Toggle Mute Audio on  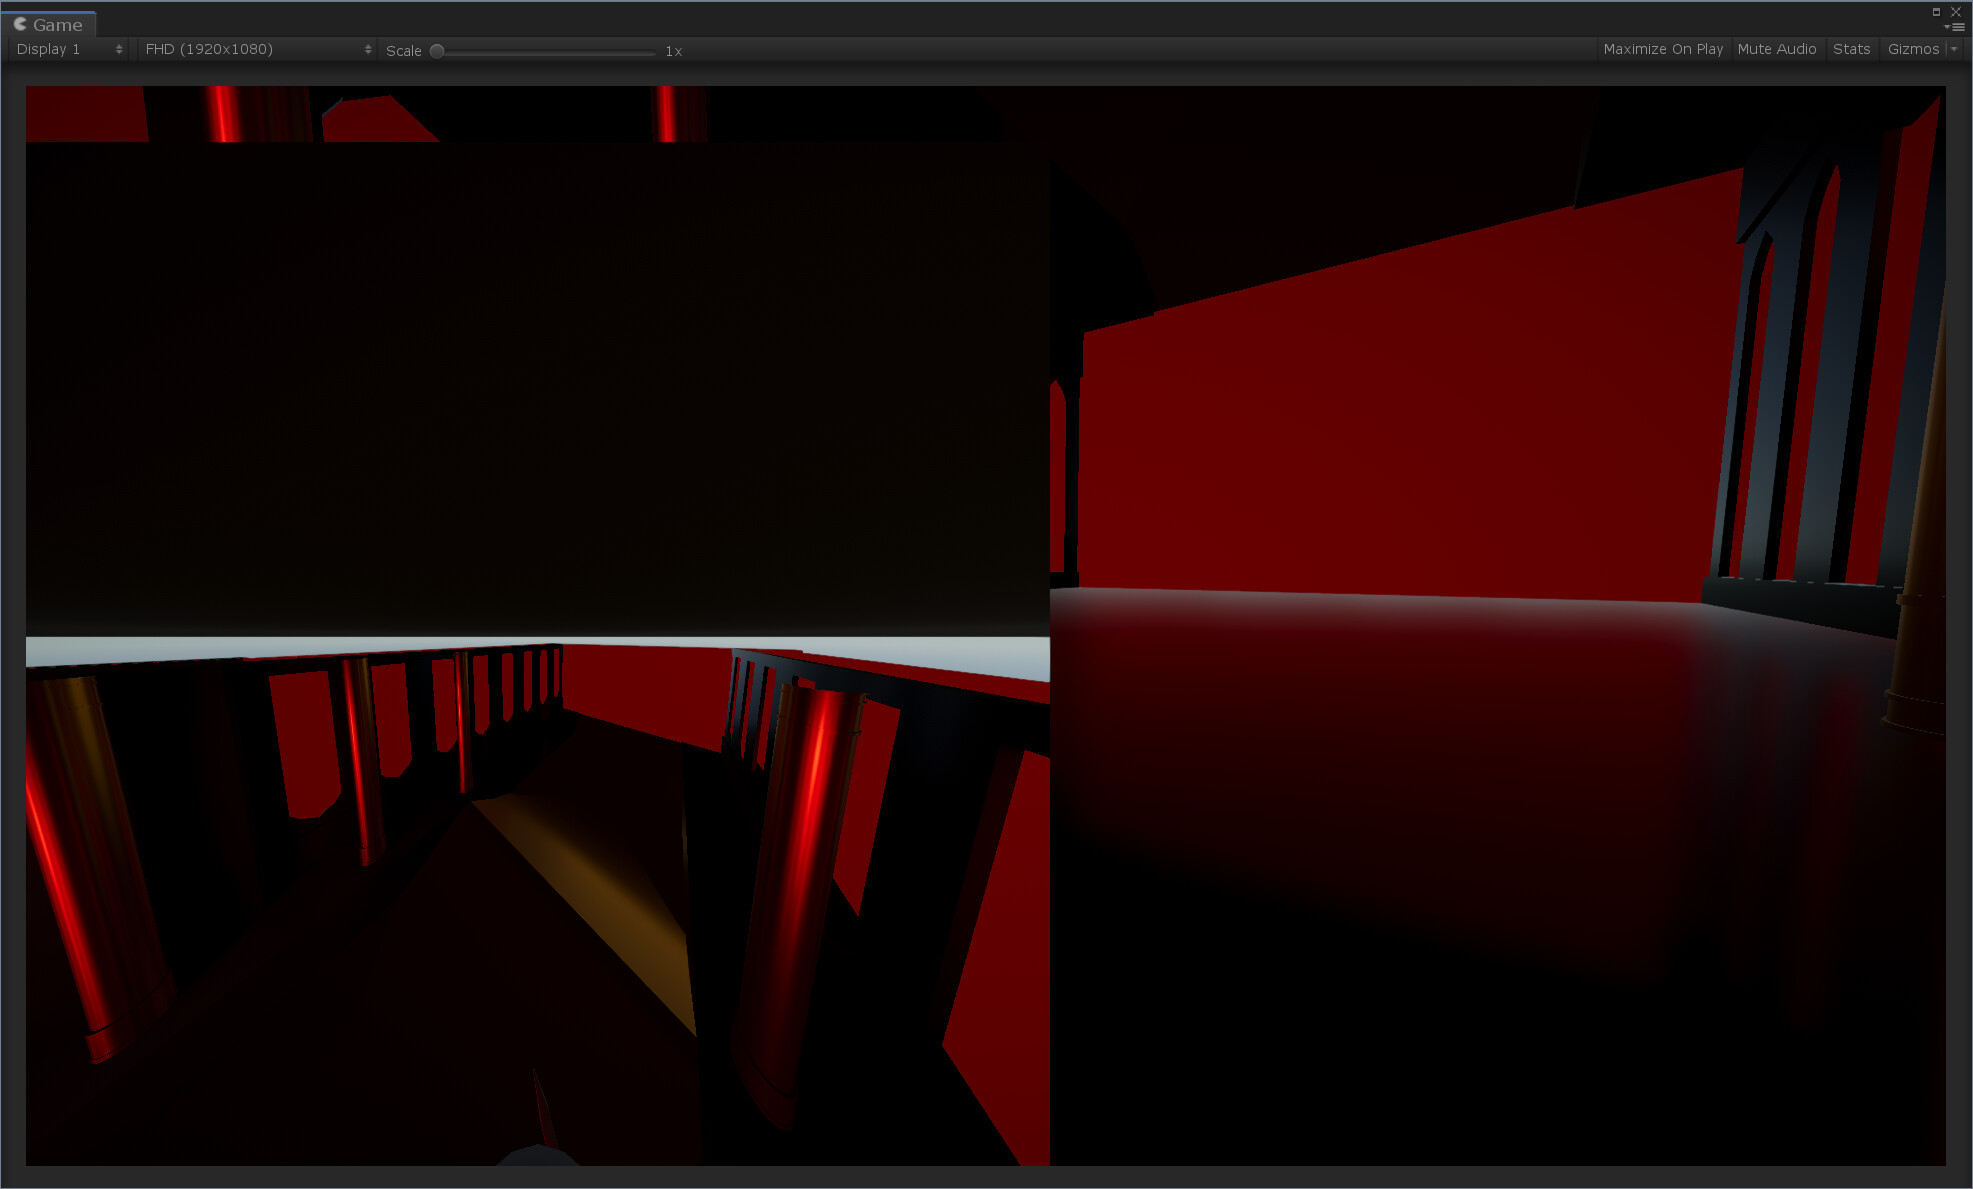pos(1778,48)
